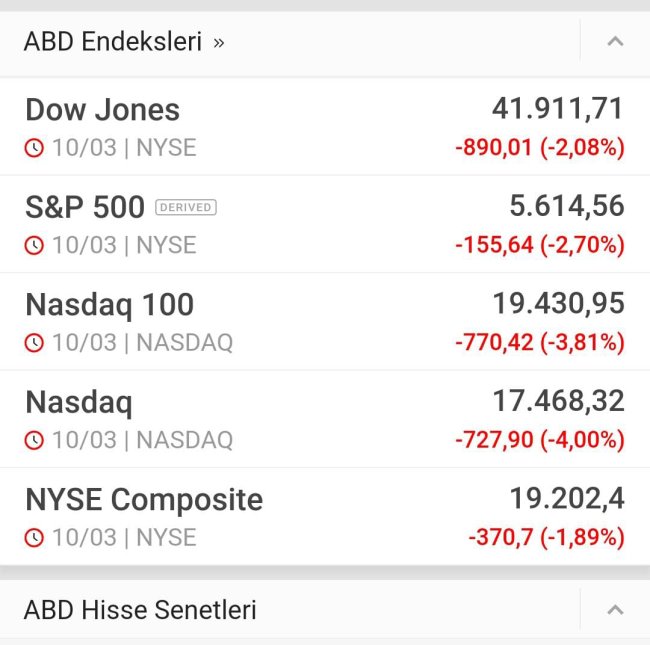Click the Nasdaq change -727,90 (-4,00%)
The height and width of the screenshot is (645, 650).
pyautogui.click(x=540, y=439)
